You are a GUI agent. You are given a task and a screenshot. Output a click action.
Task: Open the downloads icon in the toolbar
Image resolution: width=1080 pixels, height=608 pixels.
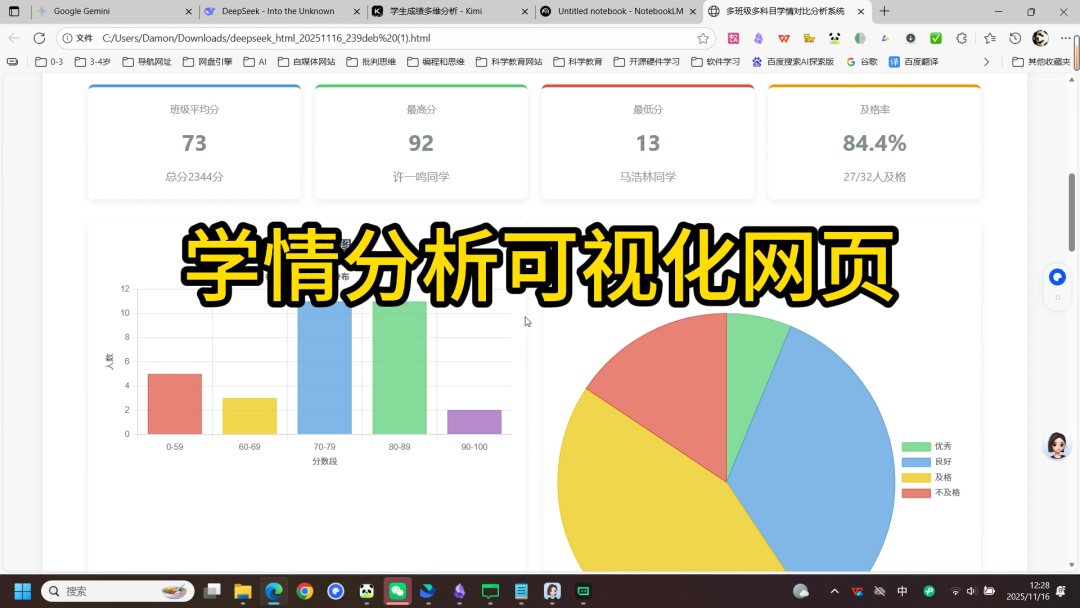click(911, 37)
